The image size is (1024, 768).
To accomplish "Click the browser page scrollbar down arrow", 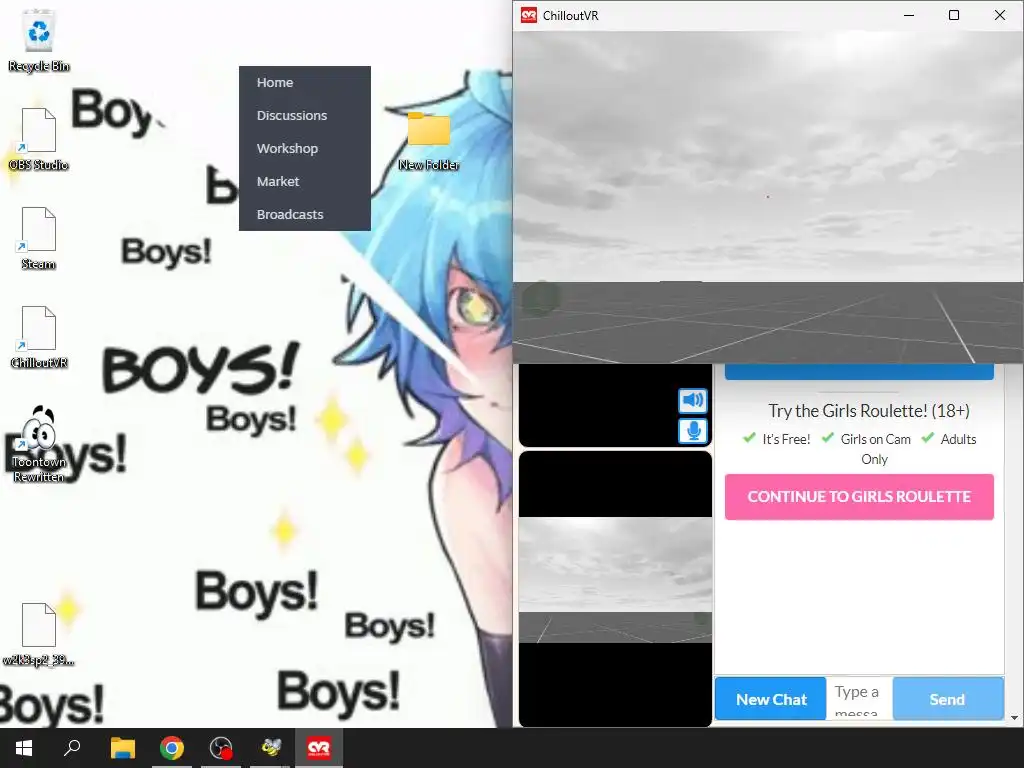I will (x=1014, y=718).
